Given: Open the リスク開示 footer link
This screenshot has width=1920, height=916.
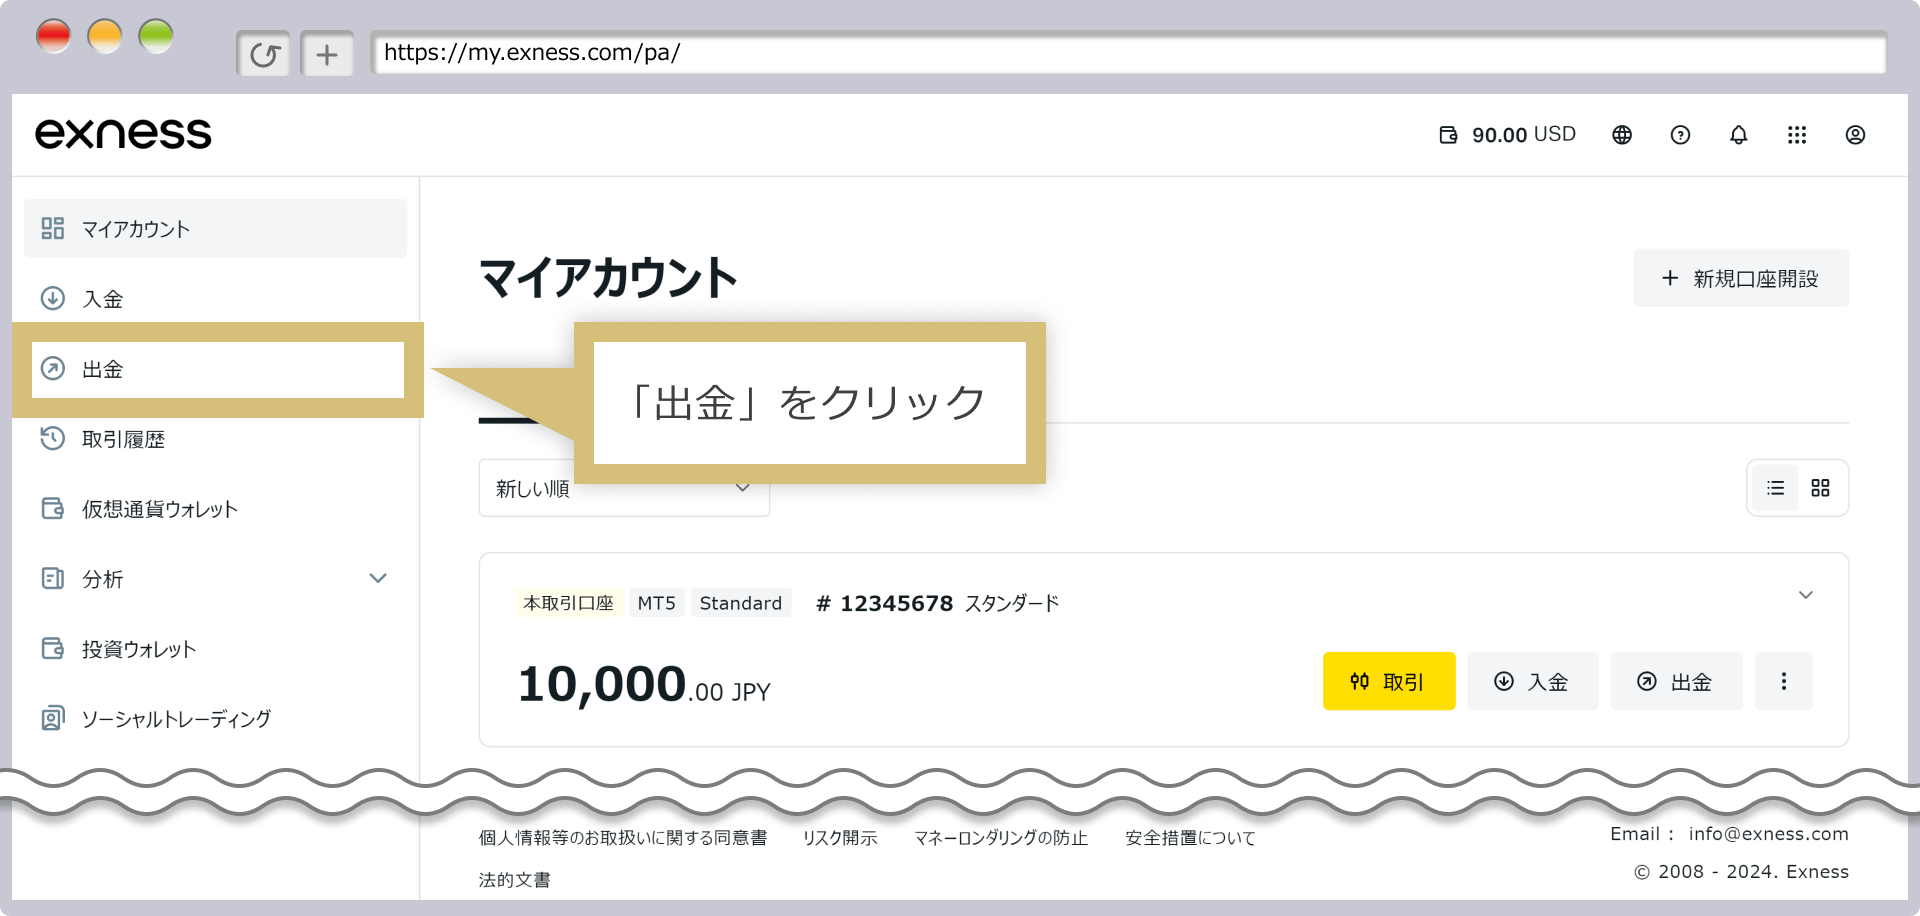Looking at the screenshot, I should click(x=840, y=838).
